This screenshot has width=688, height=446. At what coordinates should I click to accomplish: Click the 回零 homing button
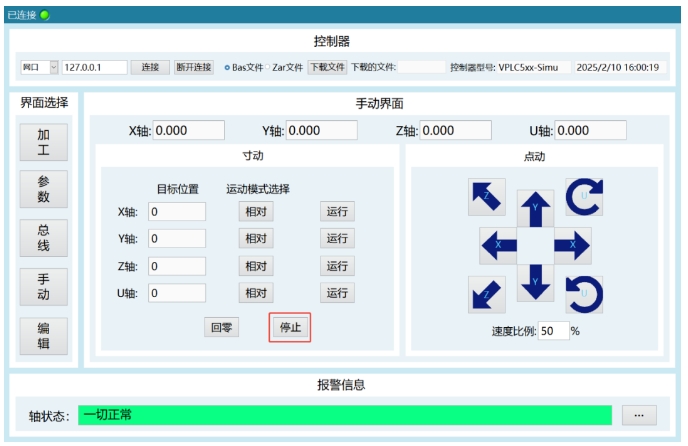(222, 327)
